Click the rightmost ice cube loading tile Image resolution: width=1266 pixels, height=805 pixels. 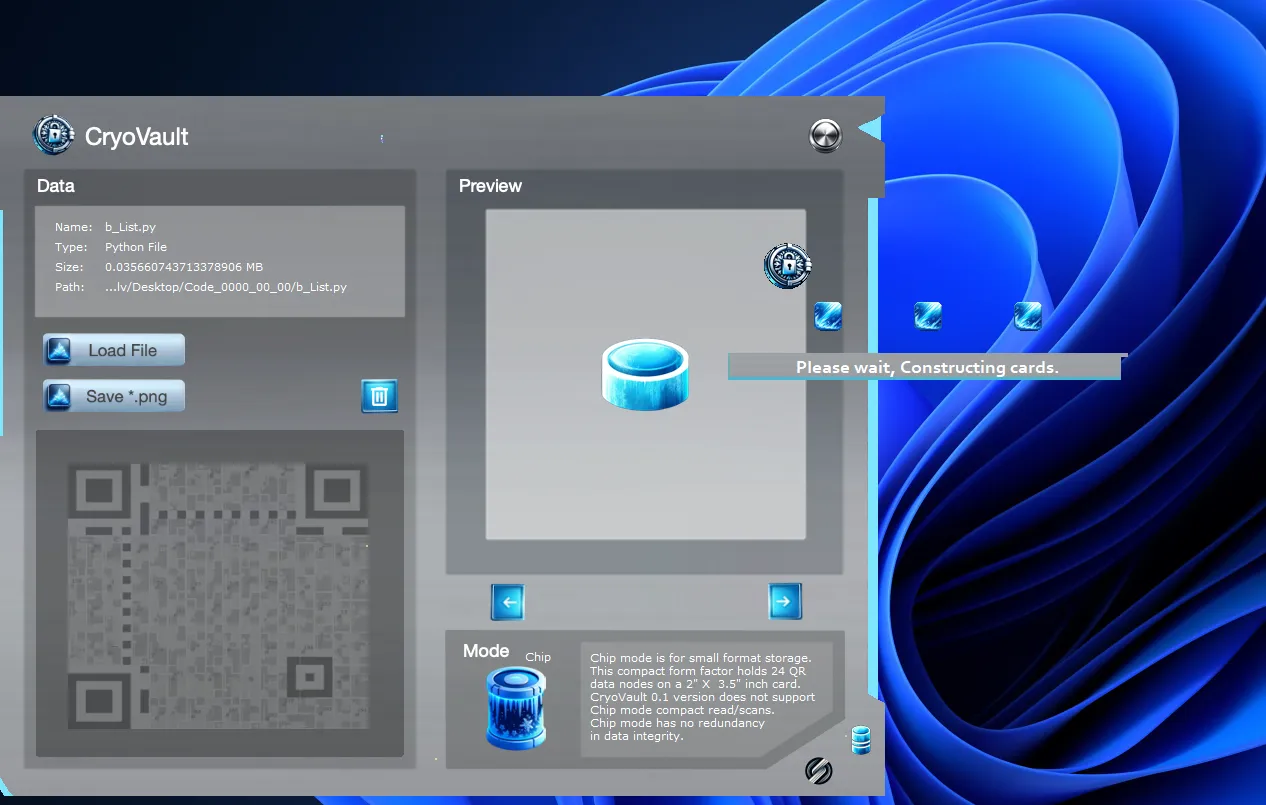[1027, 316]
